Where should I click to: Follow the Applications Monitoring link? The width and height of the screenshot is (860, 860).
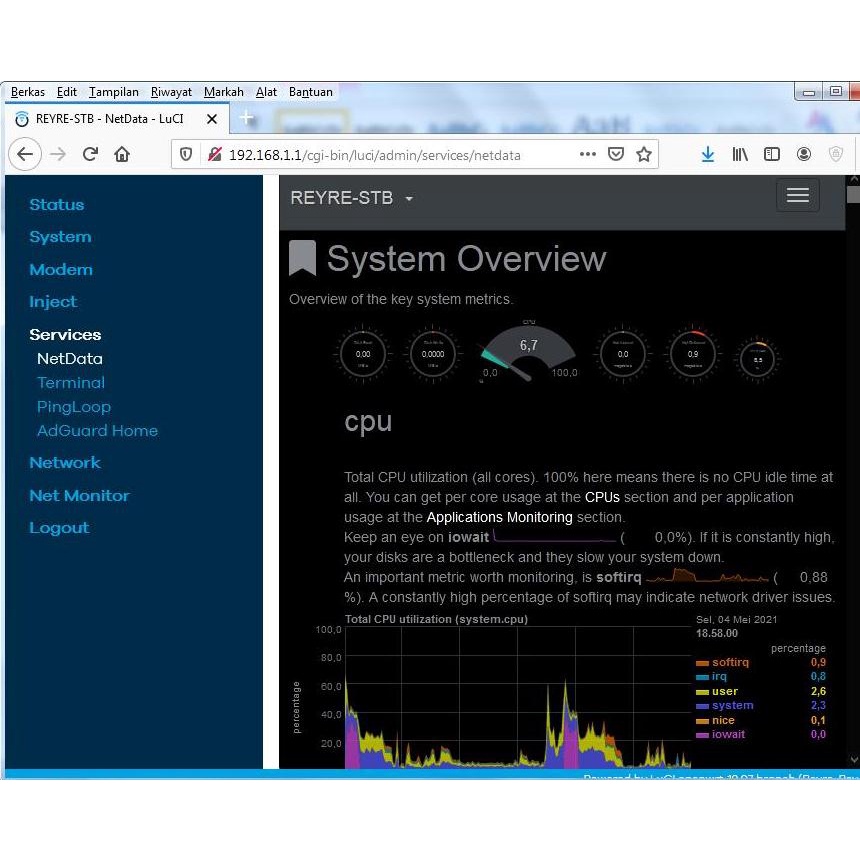[499, 517]
